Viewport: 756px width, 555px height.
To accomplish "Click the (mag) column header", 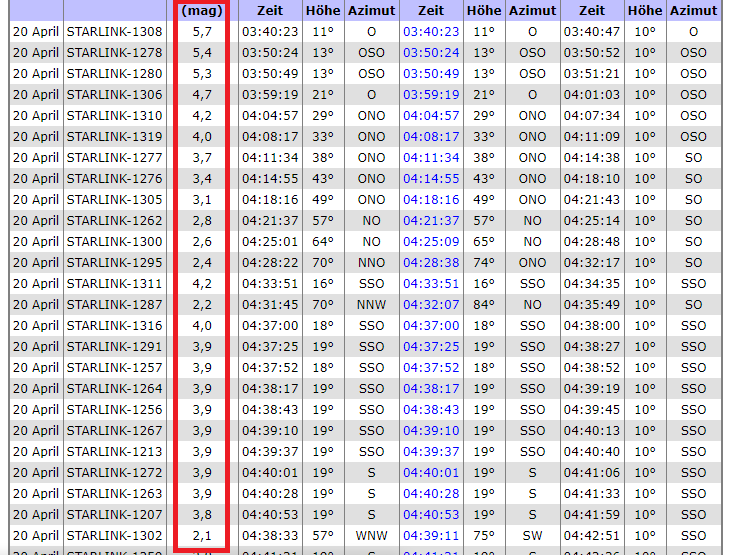I will pyautogui.click(x=202, y=10).
